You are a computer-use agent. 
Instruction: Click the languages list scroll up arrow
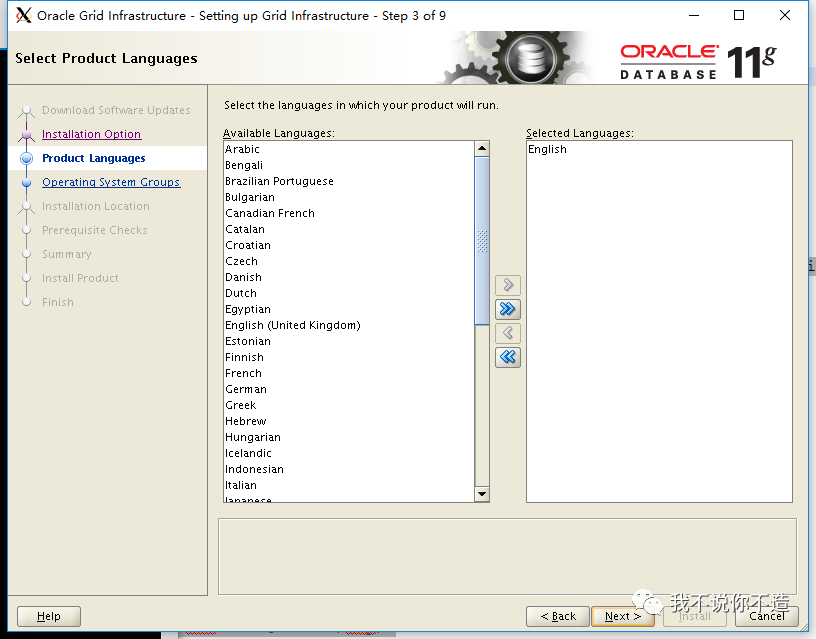click(x=482, y=149)
